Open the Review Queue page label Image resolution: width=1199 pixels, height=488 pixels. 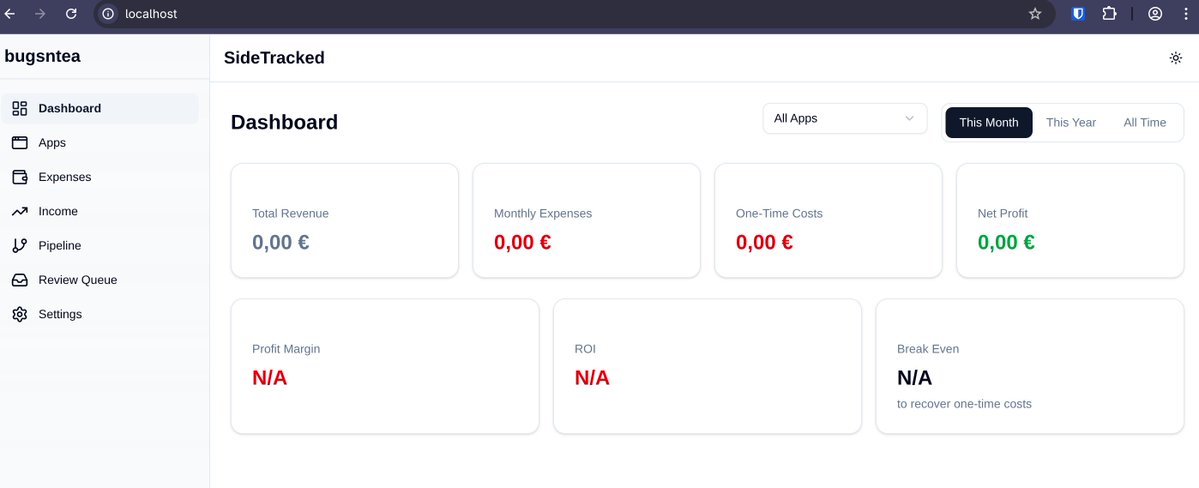(78, 280)
